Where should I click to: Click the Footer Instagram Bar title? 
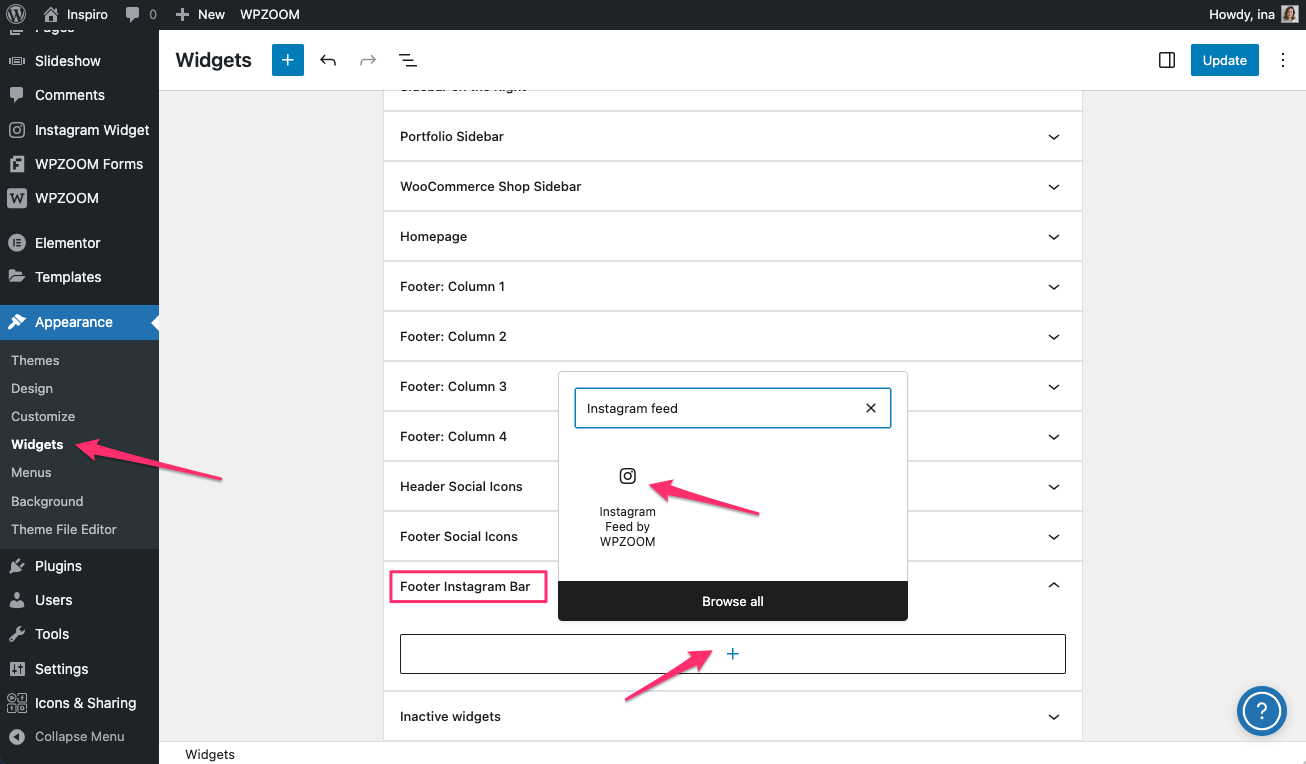click(x=465, y=586)
